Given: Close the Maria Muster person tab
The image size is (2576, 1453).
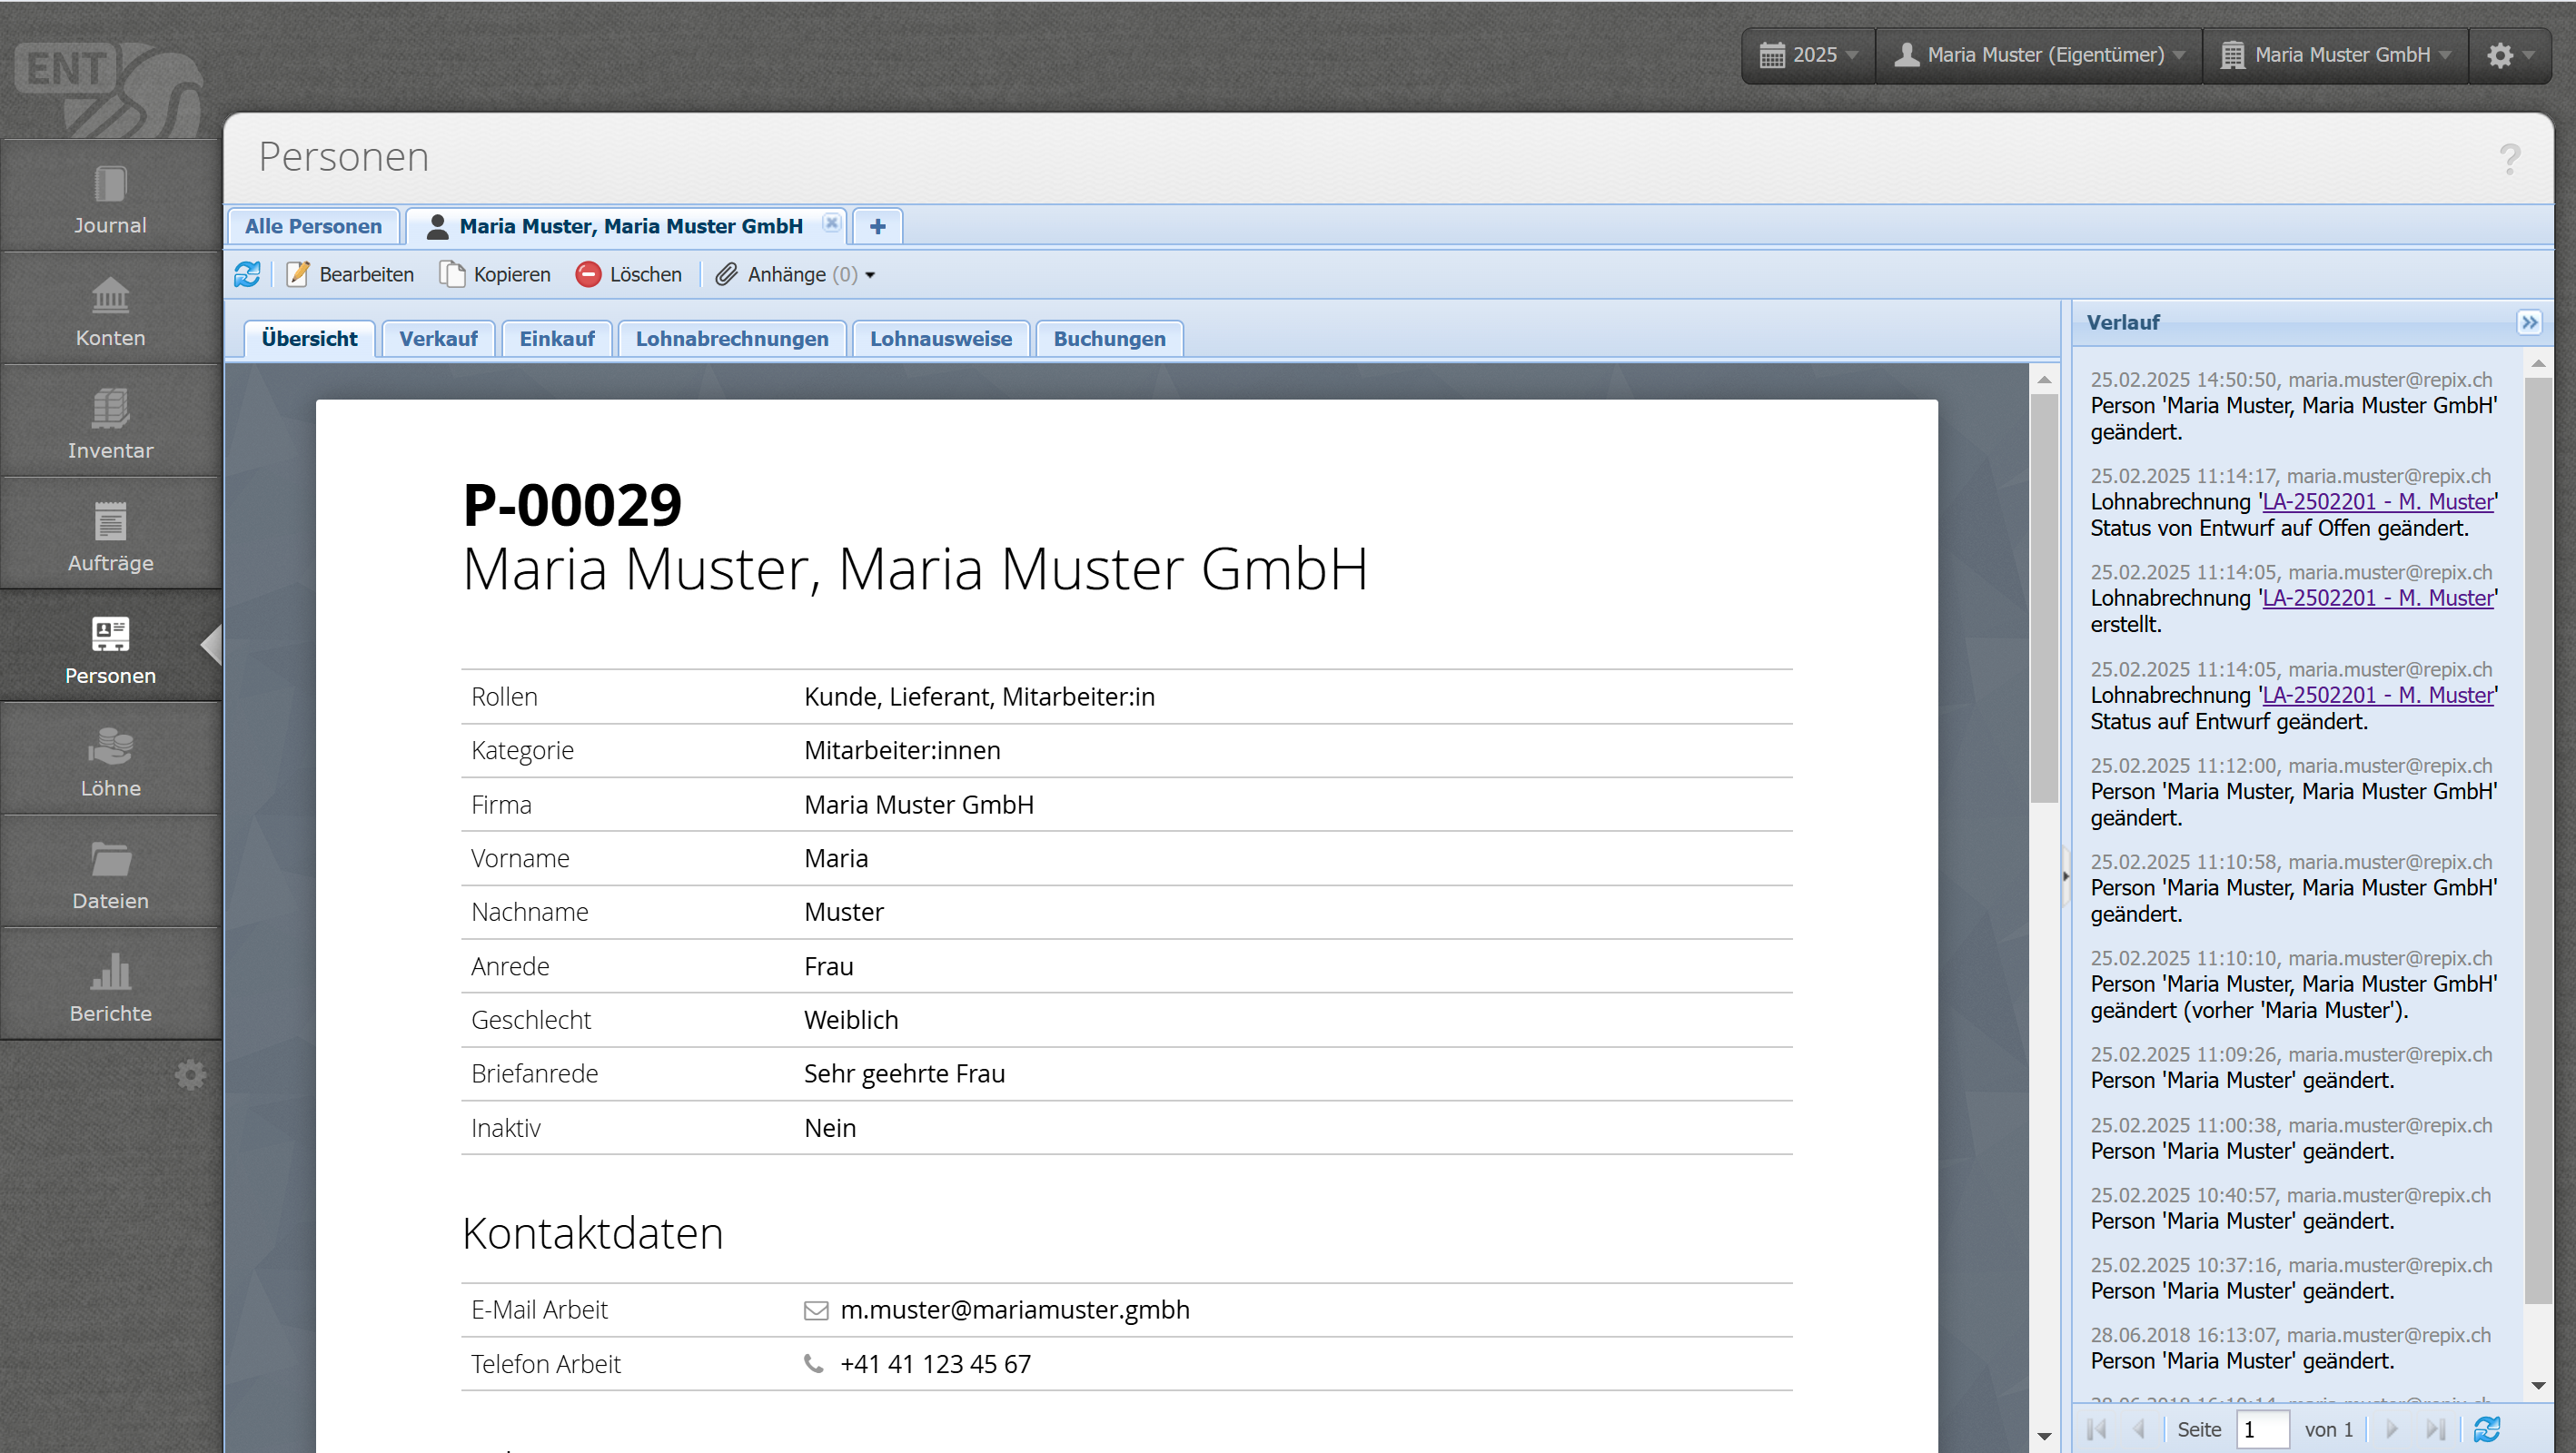Looking at the screenshot, I should tap(831, 223).
